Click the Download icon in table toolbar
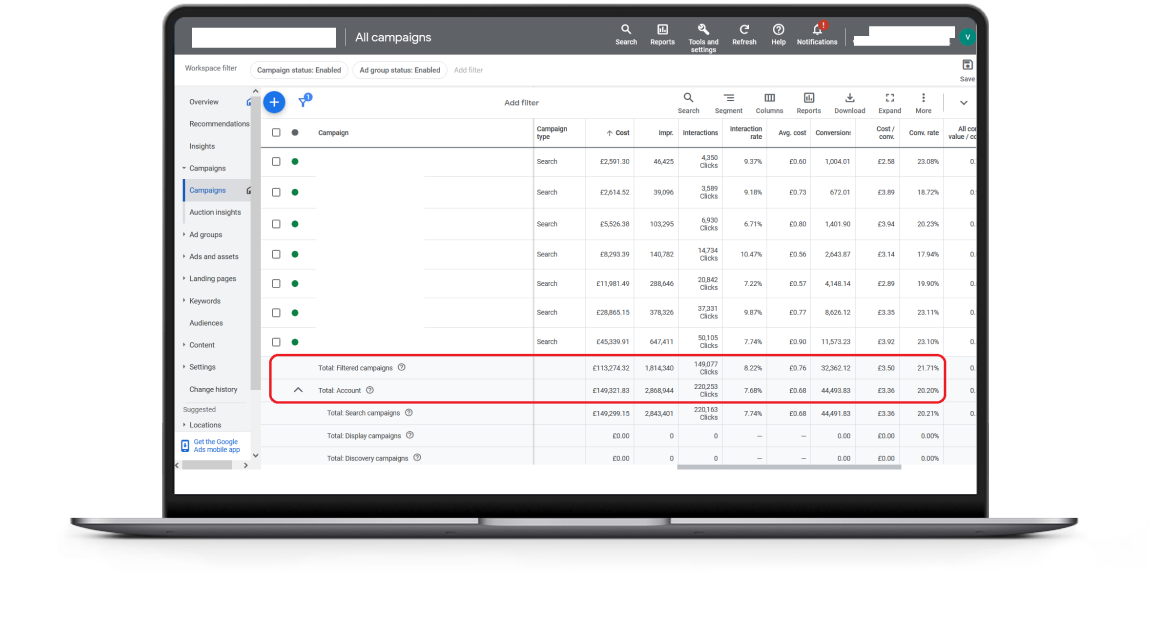 (x=849, y=98)
